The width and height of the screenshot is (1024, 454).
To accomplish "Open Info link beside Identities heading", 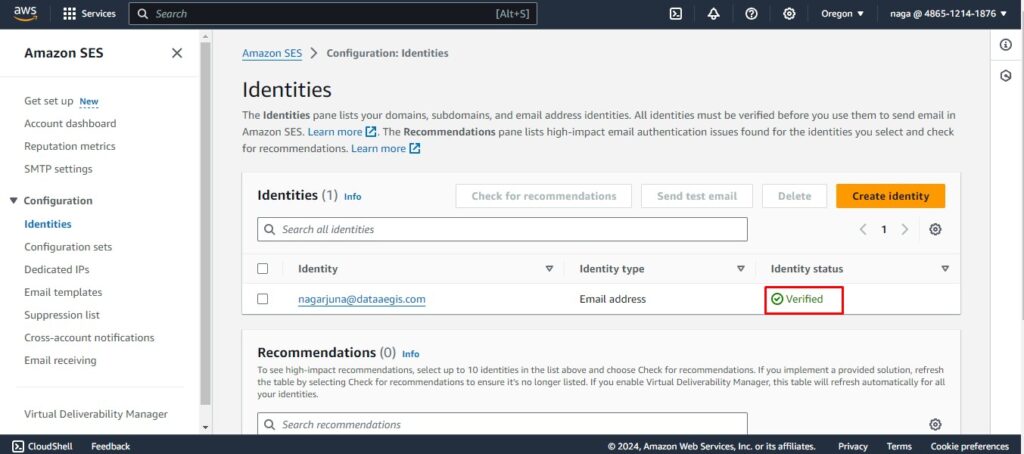I will [x=353, y=197].
